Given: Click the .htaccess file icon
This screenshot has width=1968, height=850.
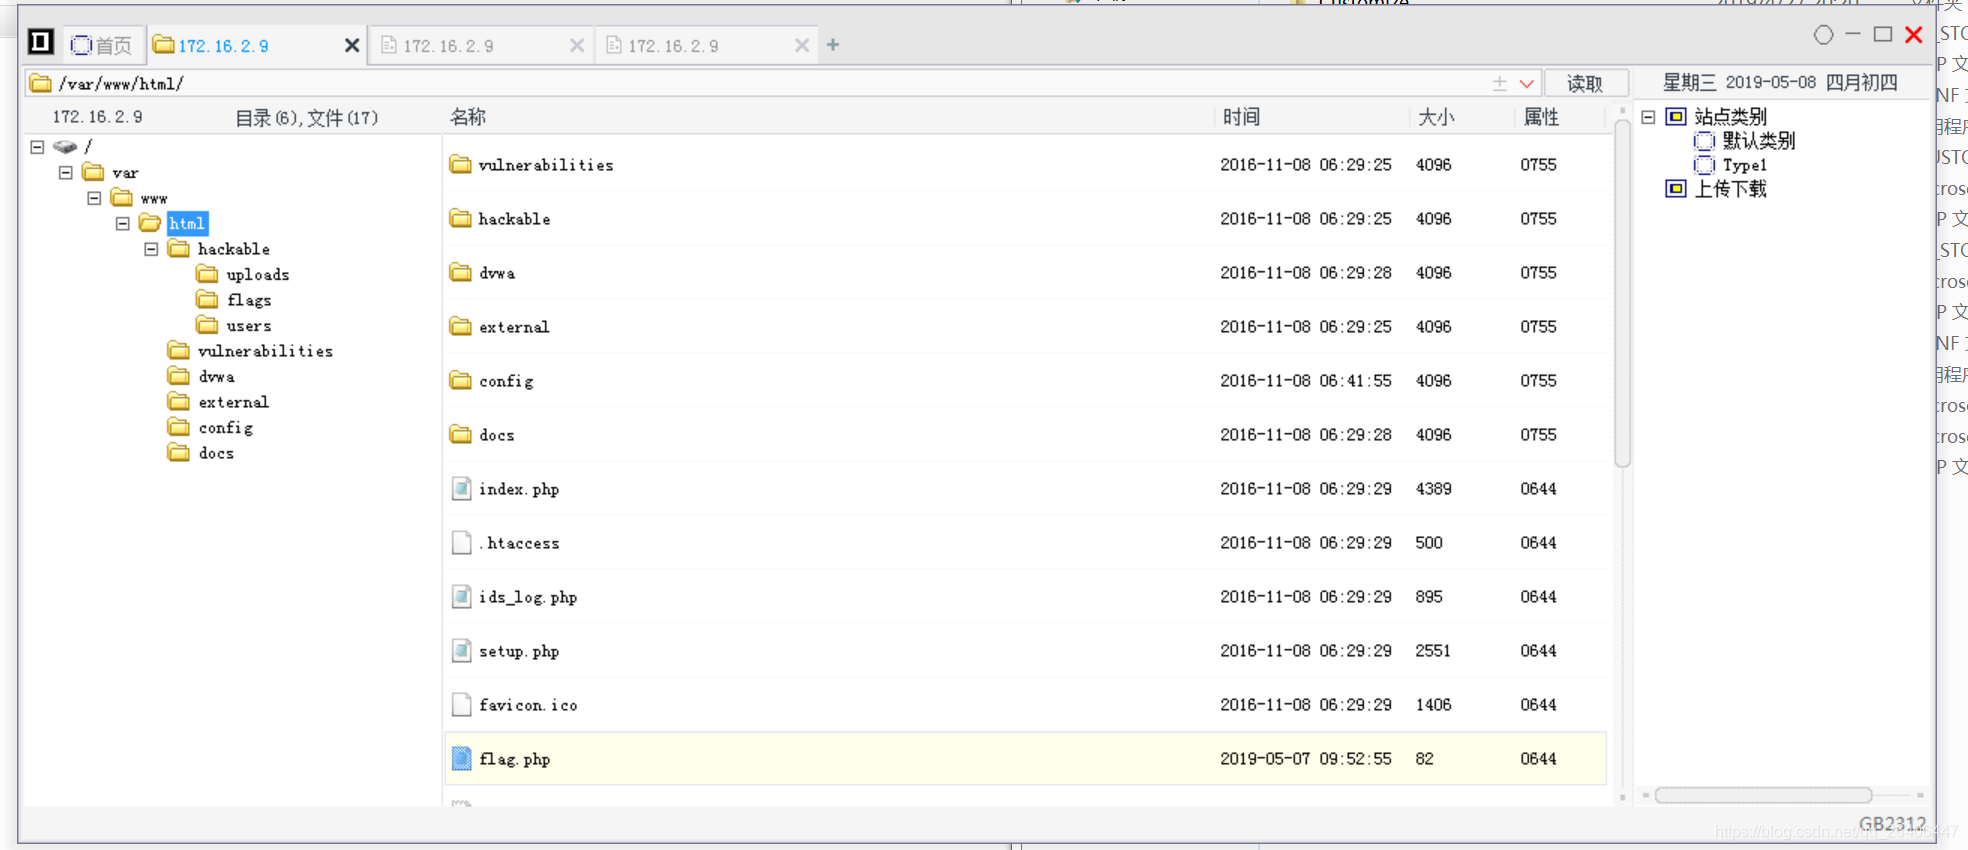Looking at the screenshot, I should point(461,542).
